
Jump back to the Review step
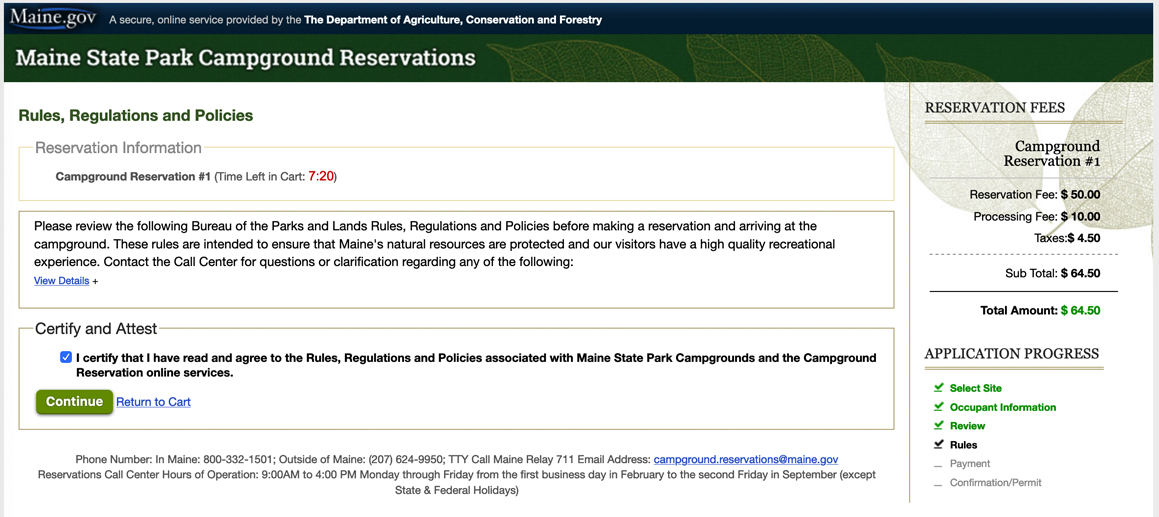coord(968,426)
